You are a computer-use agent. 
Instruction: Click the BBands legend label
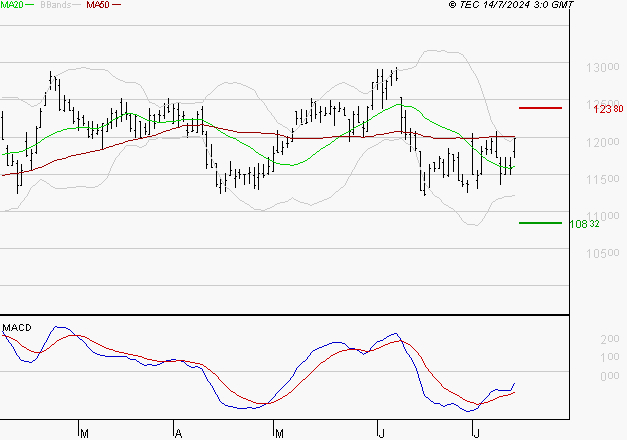(x=56, y=5)
